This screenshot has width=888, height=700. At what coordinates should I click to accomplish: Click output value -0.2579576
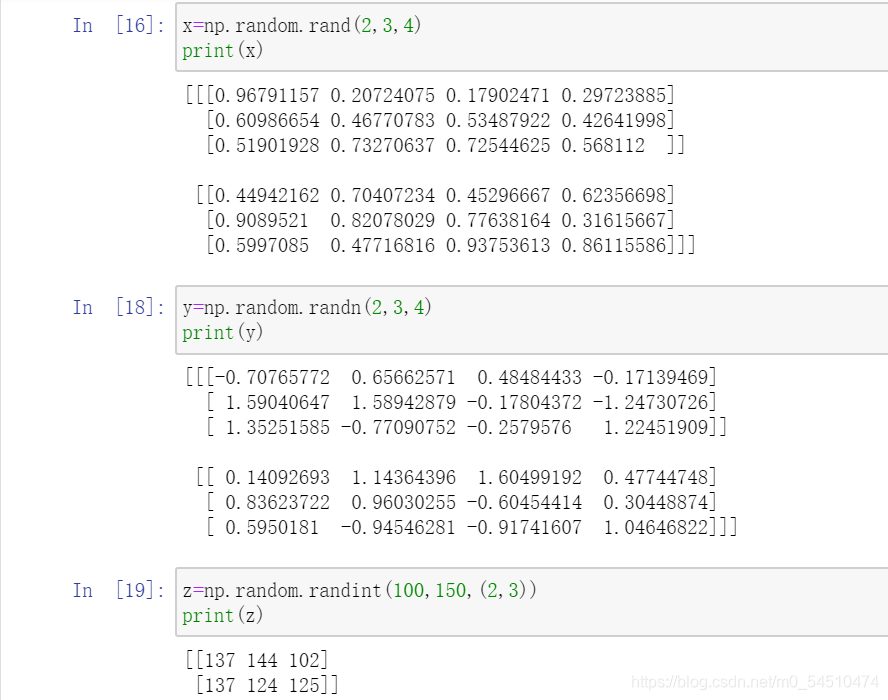pos(519,428)
